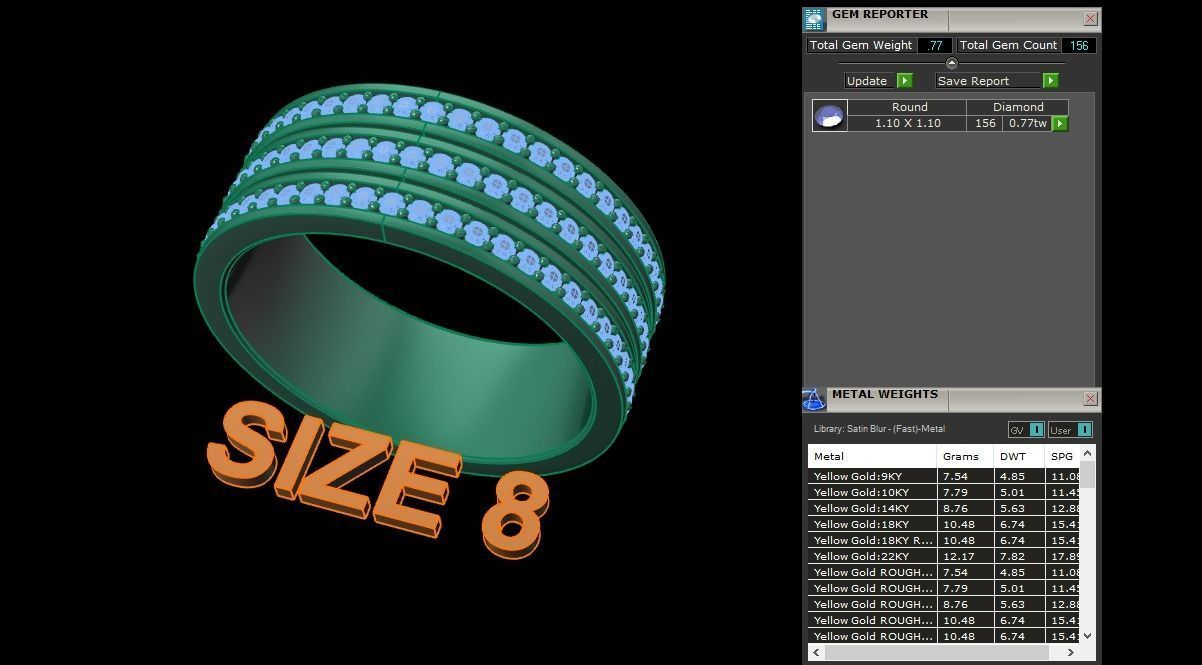Close the Metal Weights panel
This screenshot has width=1202, height=665.
click(1090, 399)
